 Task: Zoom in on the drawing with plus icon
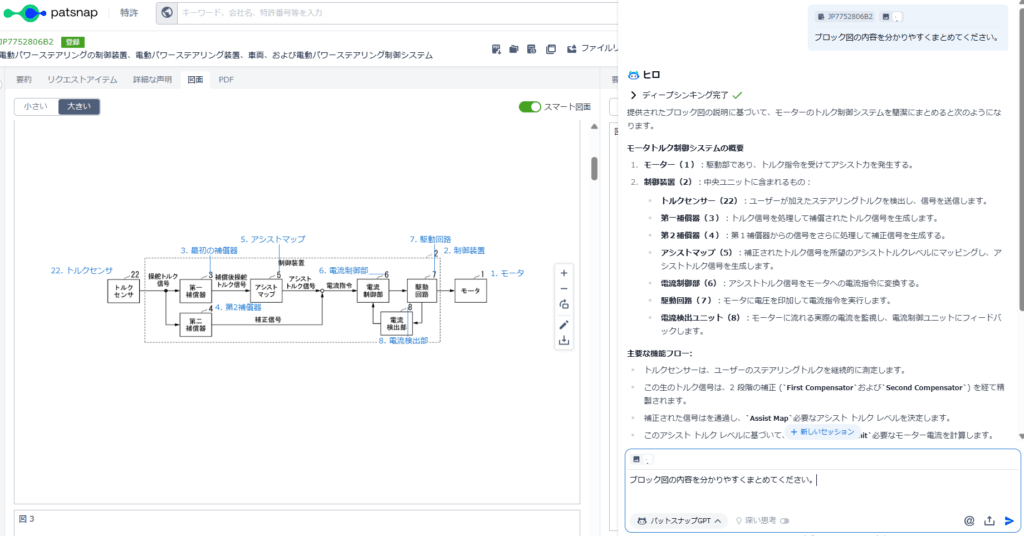pos(564,272)
